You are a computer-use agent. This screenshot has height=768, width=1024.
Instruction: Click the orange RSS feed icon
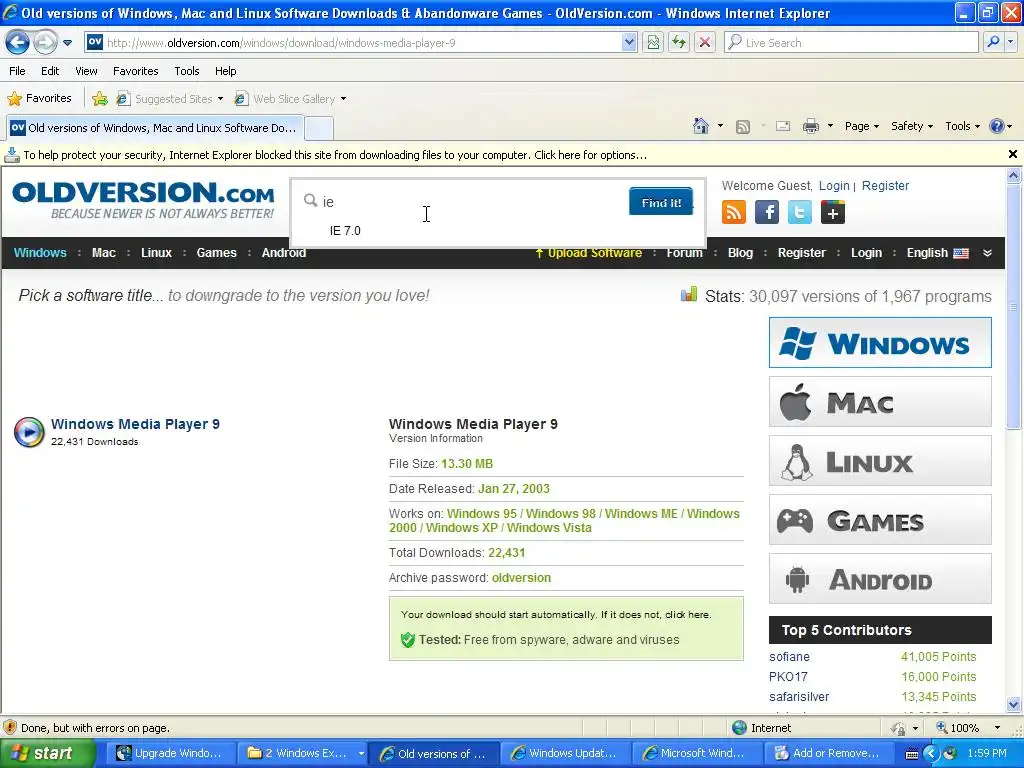point(734,212)
